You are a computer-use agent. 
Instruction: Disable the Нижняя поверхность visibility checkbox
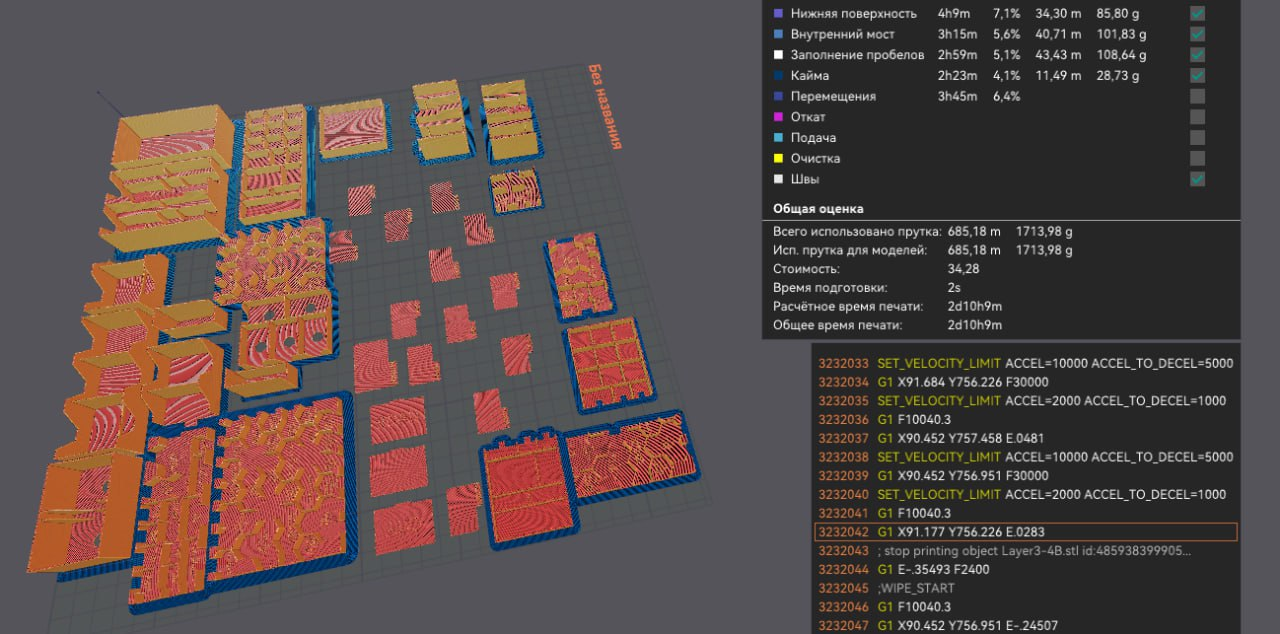[x=1197, y=14]
